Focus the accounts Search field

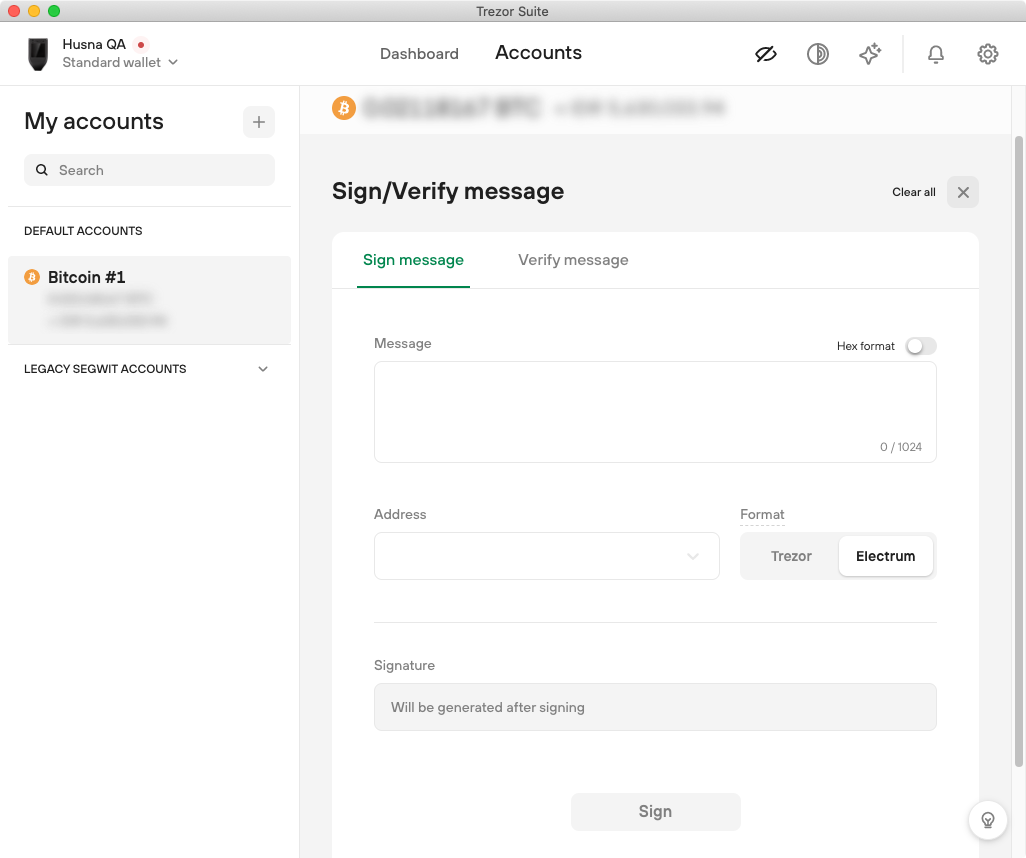pyautogui.click(x=149, y=170)
